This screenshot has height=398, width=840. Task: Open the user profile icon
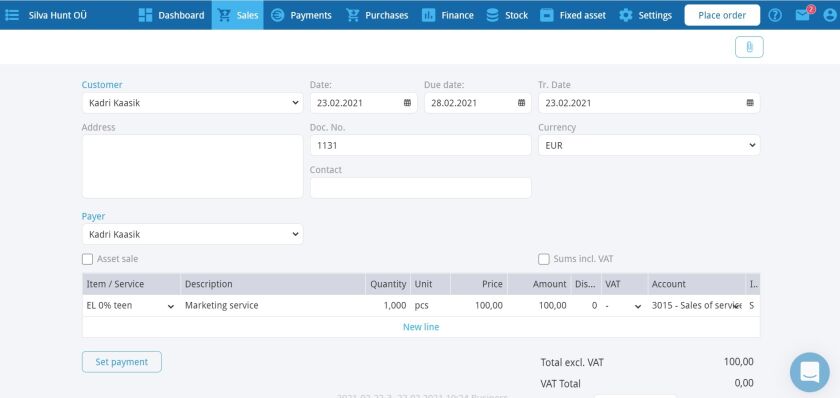[829, 15]
